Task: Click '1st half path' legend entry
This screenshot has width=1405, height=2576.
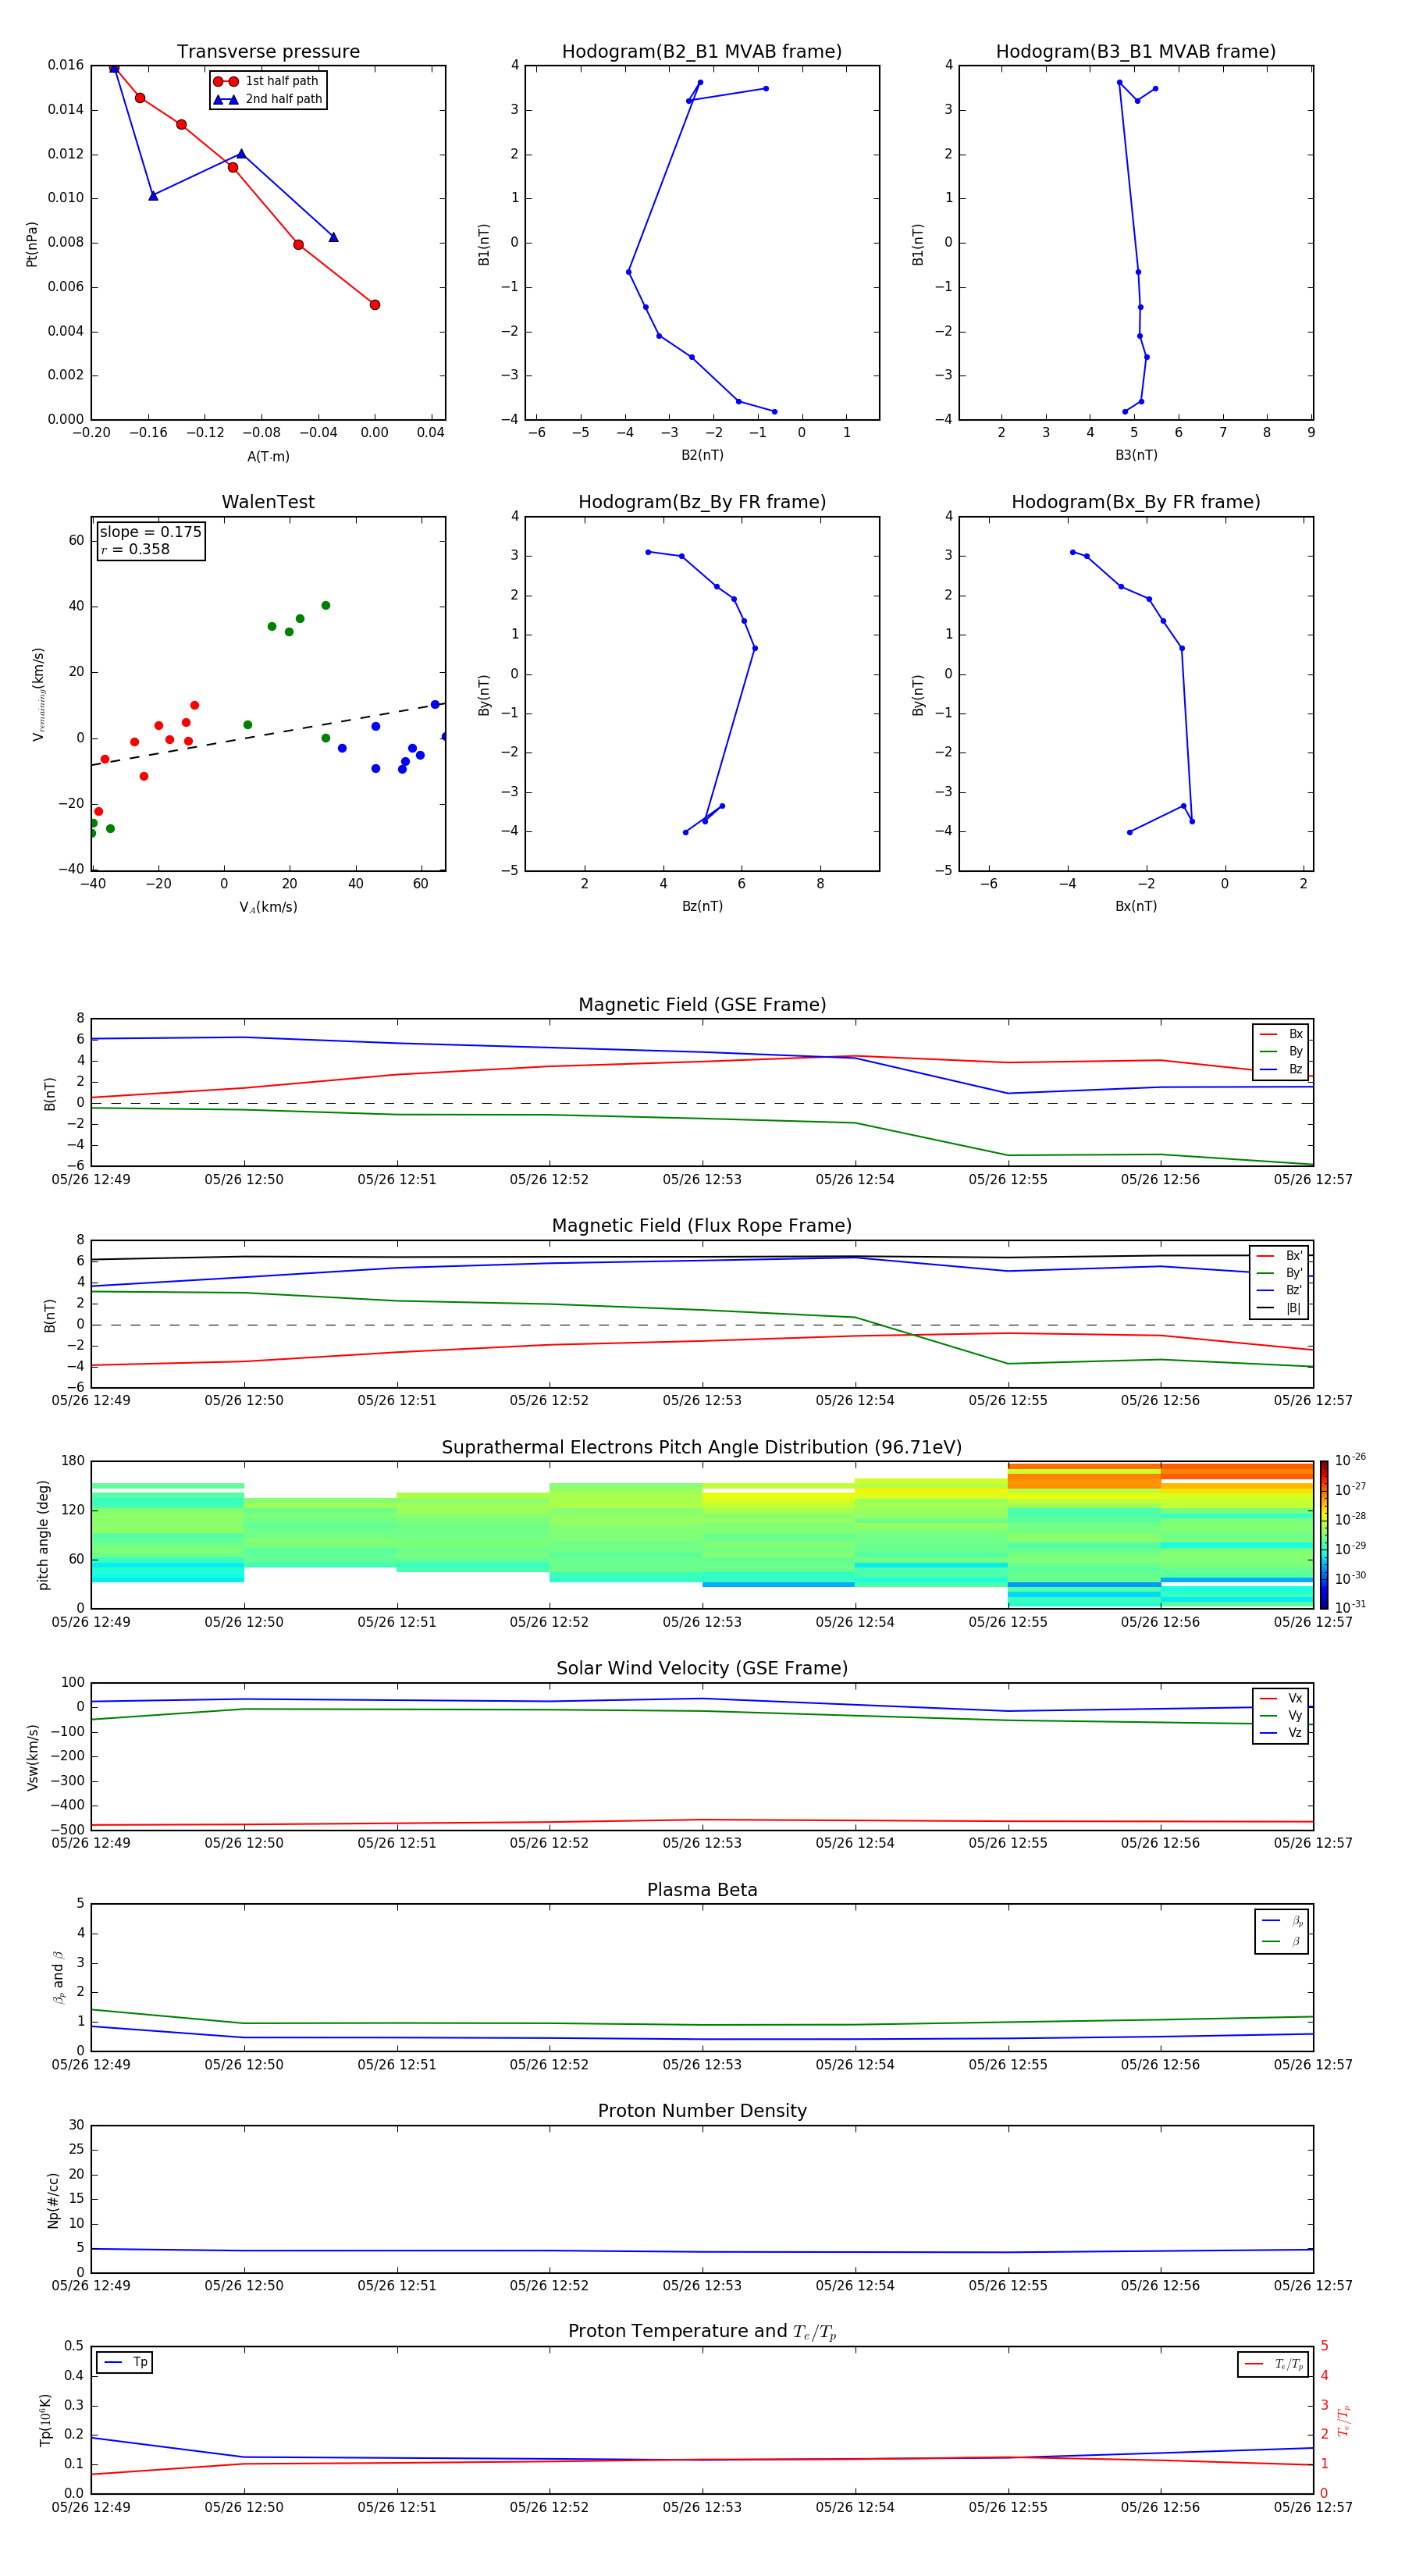Action: pyautogui.click(x=266, y=81)
